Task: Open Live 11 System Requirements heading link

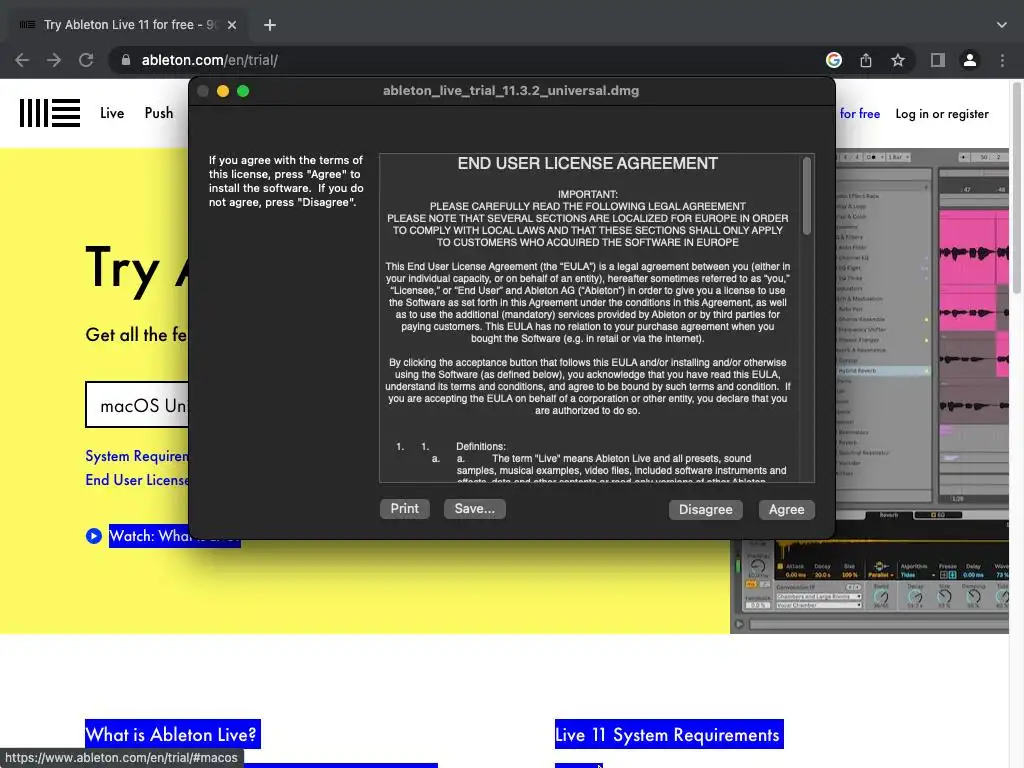Action: (669, 735)
